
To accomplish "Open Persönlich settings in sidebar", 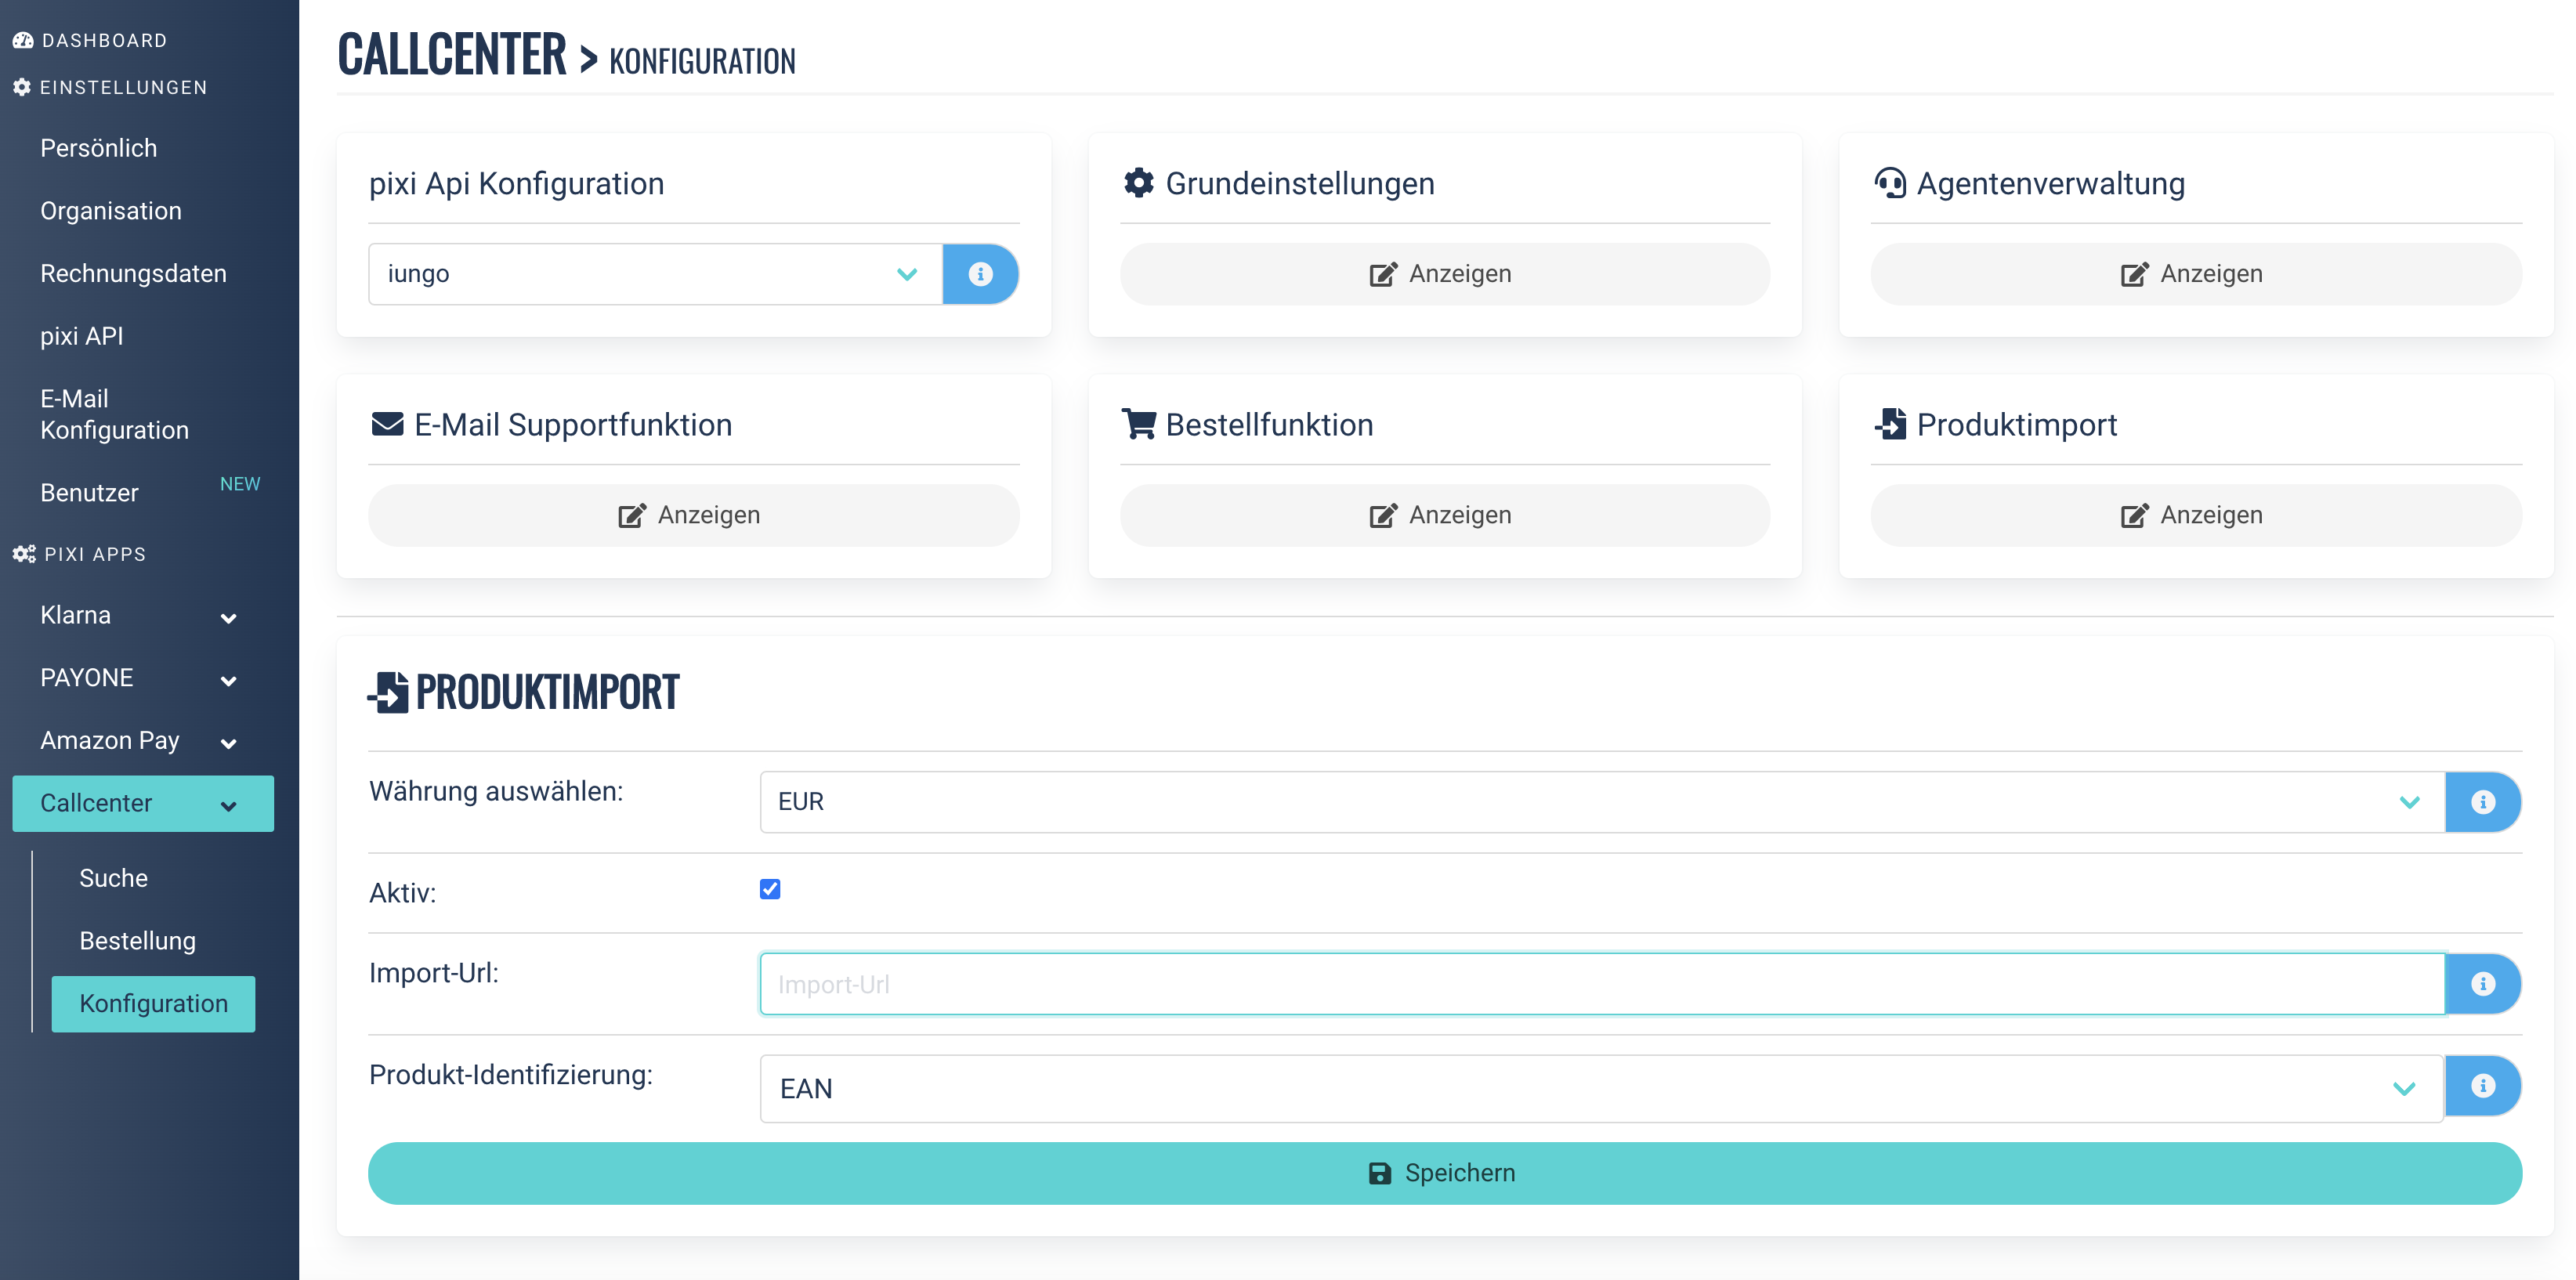I will pos(99,148).
